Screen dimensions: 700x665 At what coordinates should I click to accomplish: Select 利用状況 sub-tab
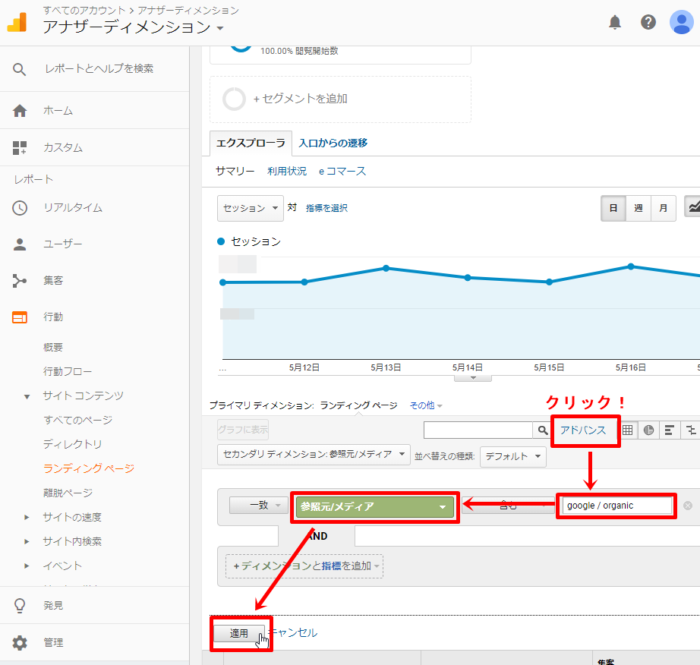pyautogui.click(x=287, y=171)
